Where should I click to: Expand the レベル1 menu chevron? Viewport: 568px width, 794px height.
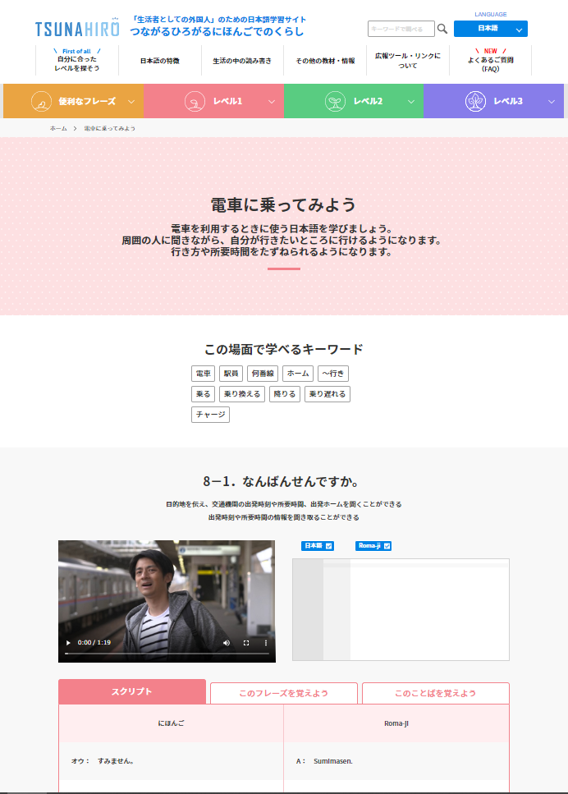271,101
